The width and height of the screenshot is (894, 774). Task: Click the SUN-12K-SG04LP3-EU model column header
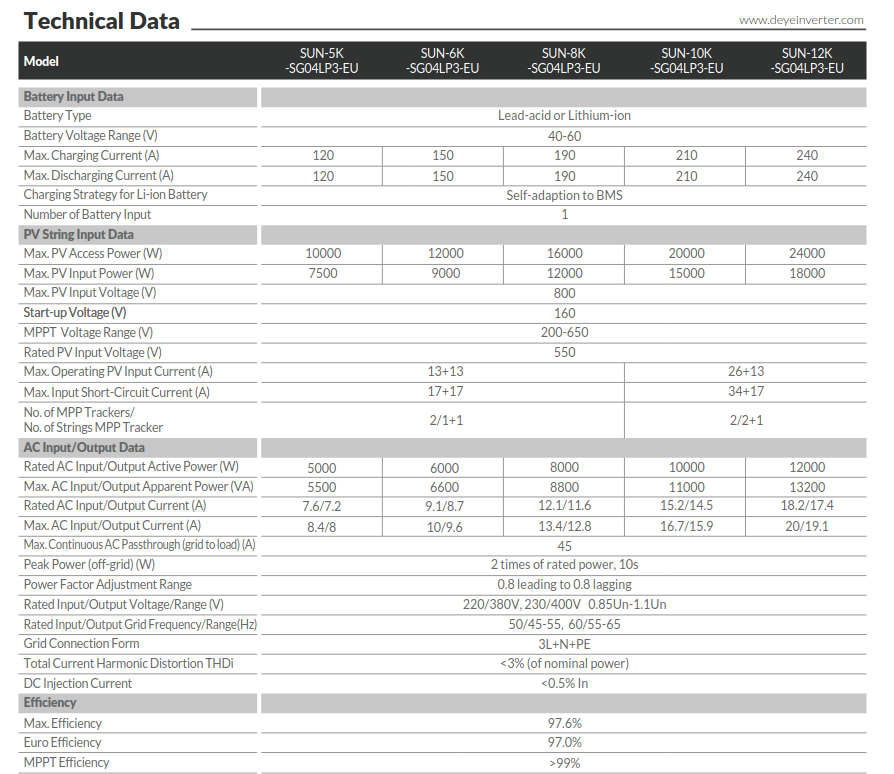(x=807, y=61)
